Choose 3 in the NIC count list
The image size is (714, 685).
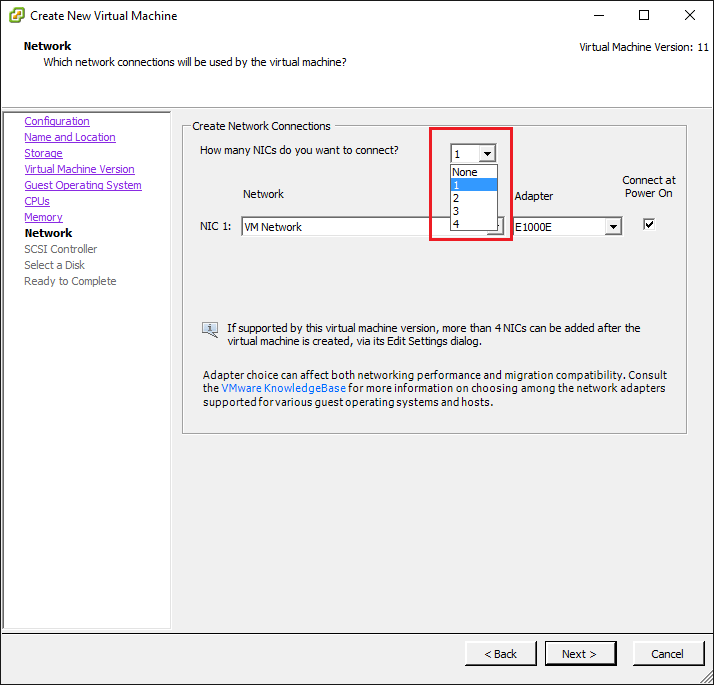point(473,211)
